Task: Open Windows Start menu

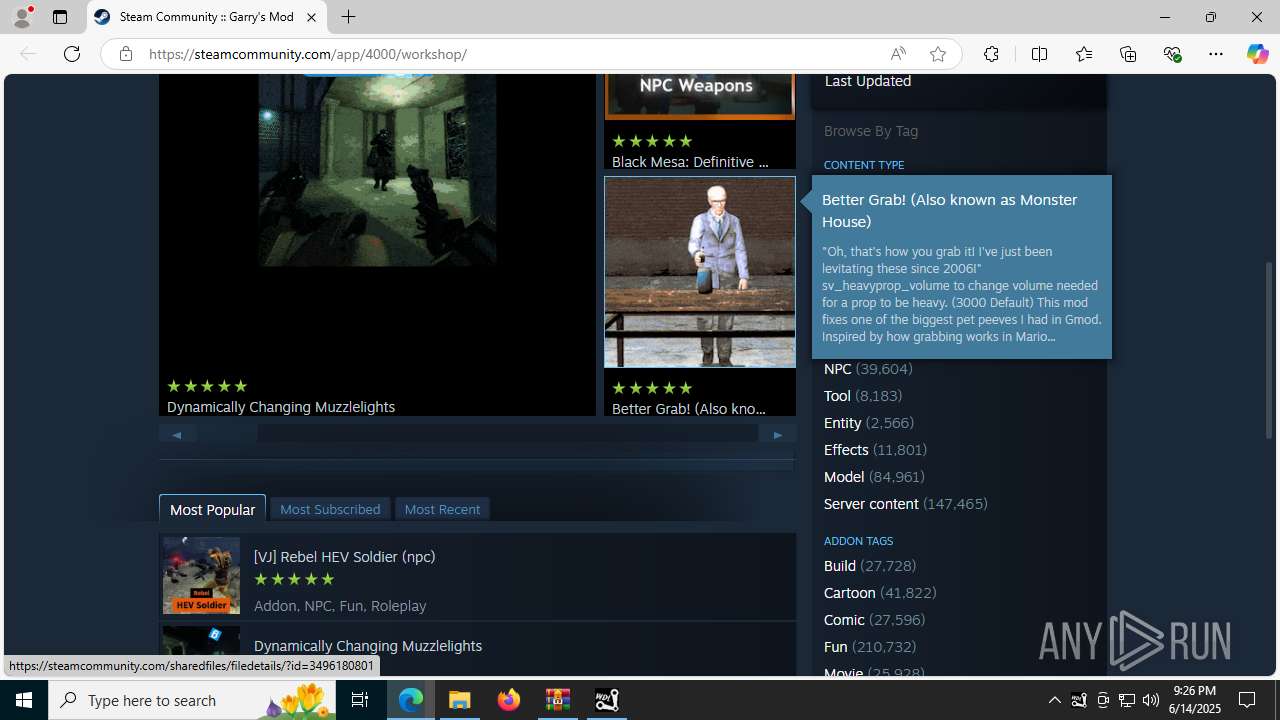Action: click(24, 700)
